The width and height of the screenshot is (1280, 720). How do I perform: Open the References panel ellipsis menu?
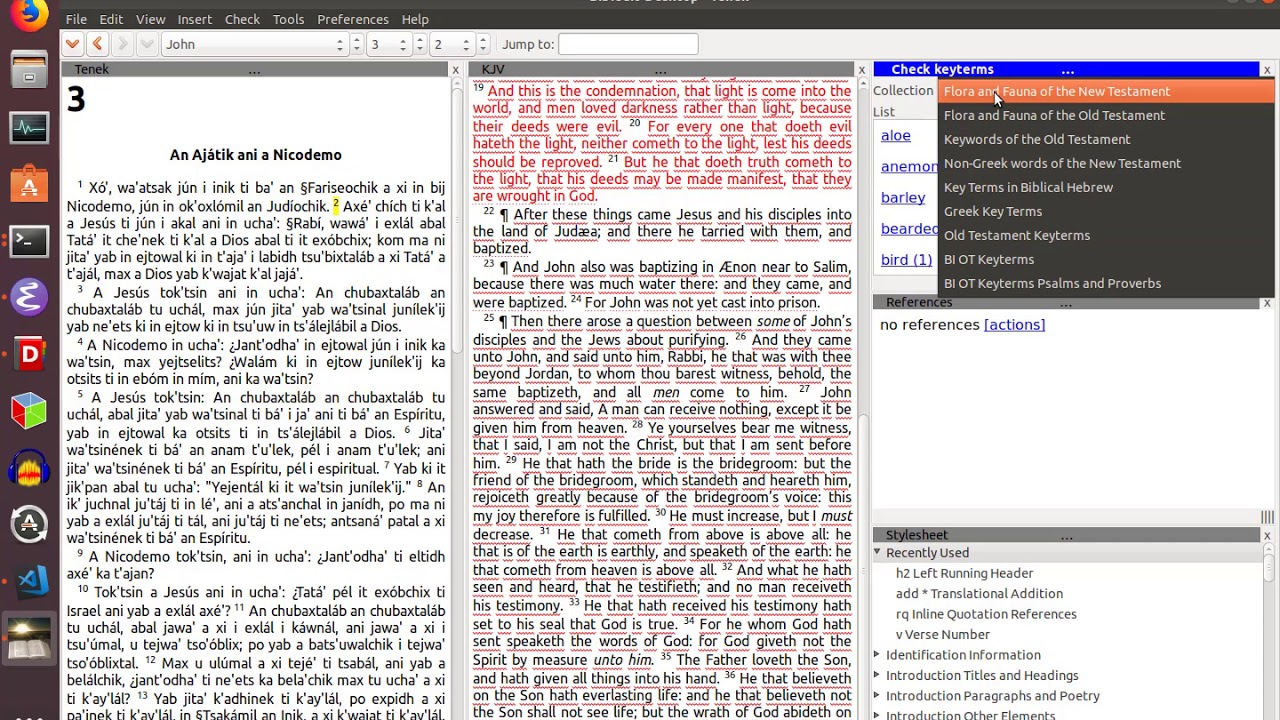click(1066, 303)
